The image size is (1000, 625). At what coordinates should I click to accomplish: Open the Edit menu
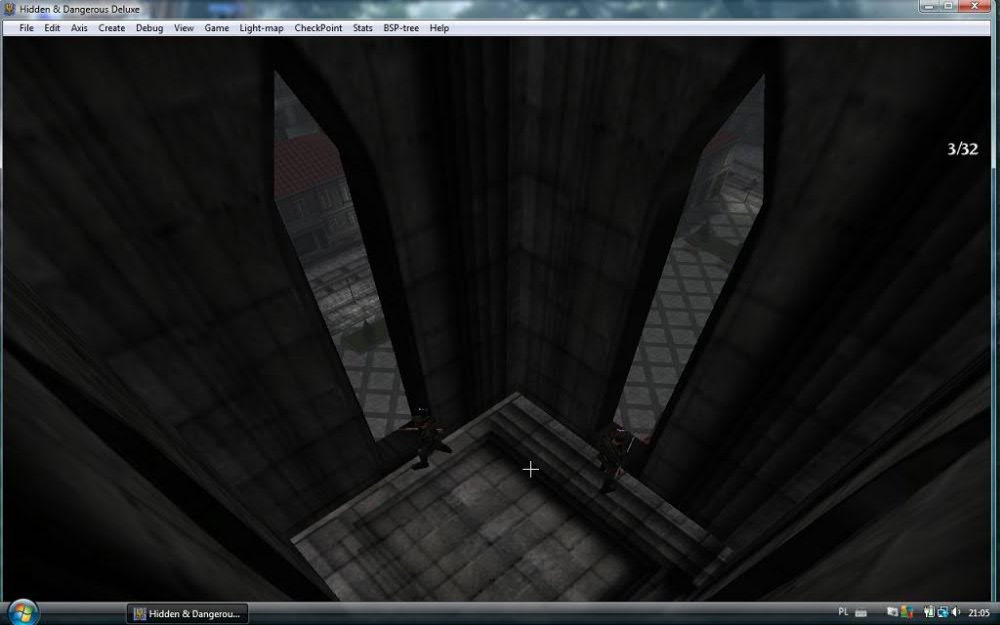point(52,28)
